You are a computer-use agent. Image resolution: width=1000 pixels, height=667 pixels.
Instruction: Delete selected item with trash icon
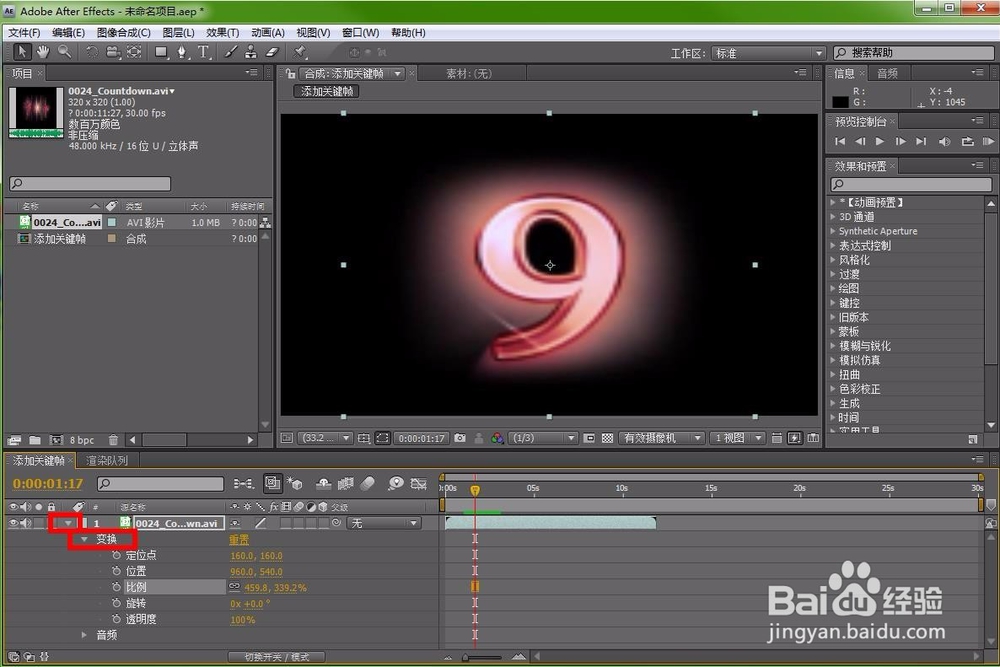113,440
